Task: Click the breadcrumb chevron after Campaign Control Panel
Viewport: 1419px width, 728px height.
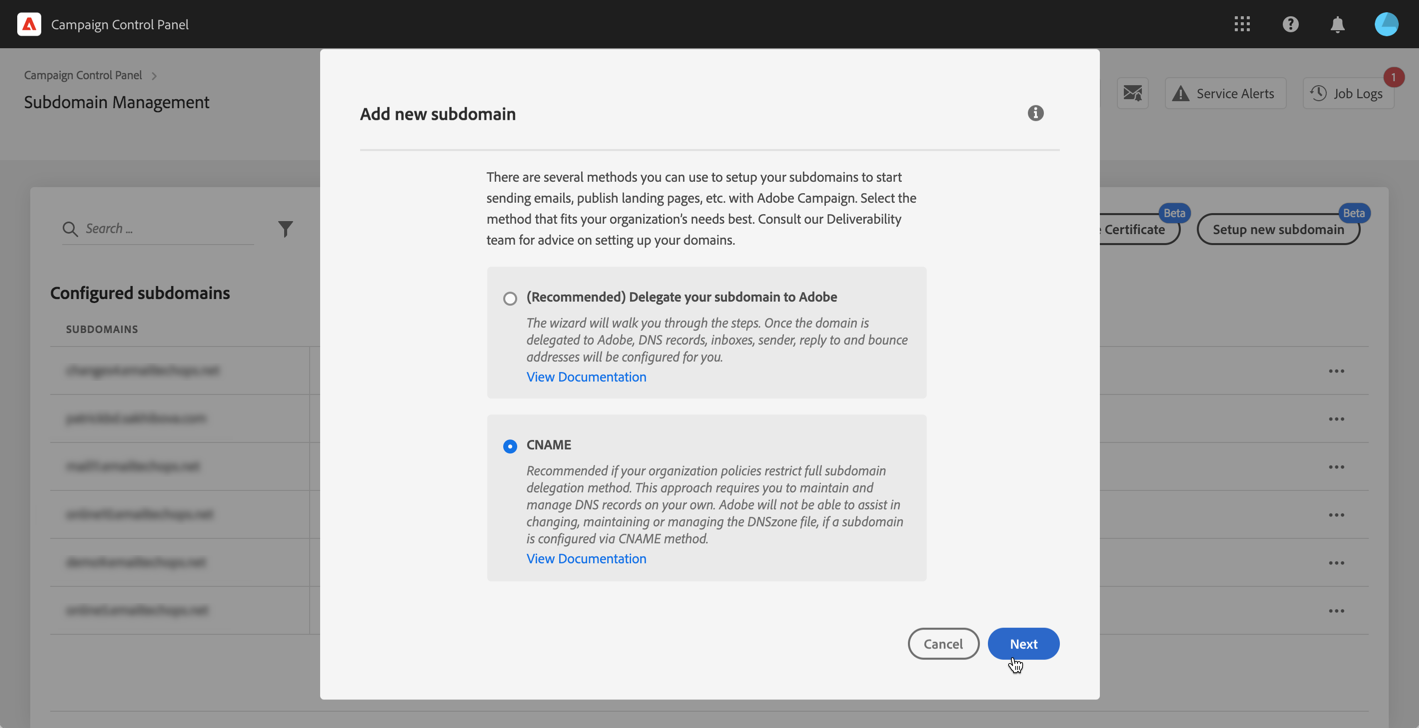Action: click(x=154, y=76)
